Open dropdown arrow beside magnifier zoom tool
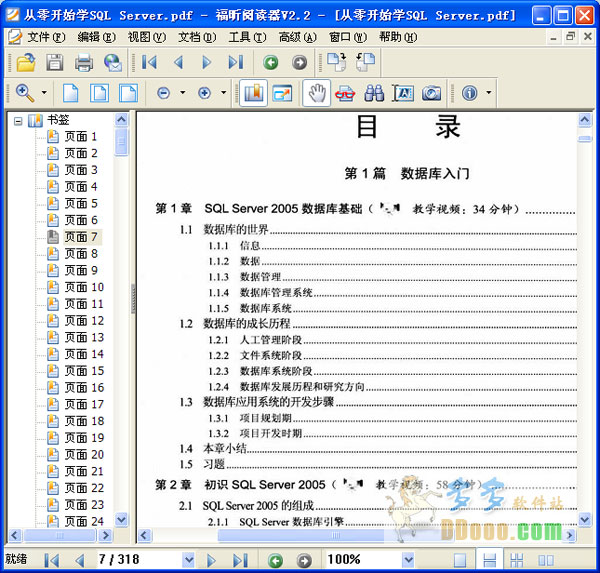This screenshot has width=600, height=573. (x=44, y=93)
